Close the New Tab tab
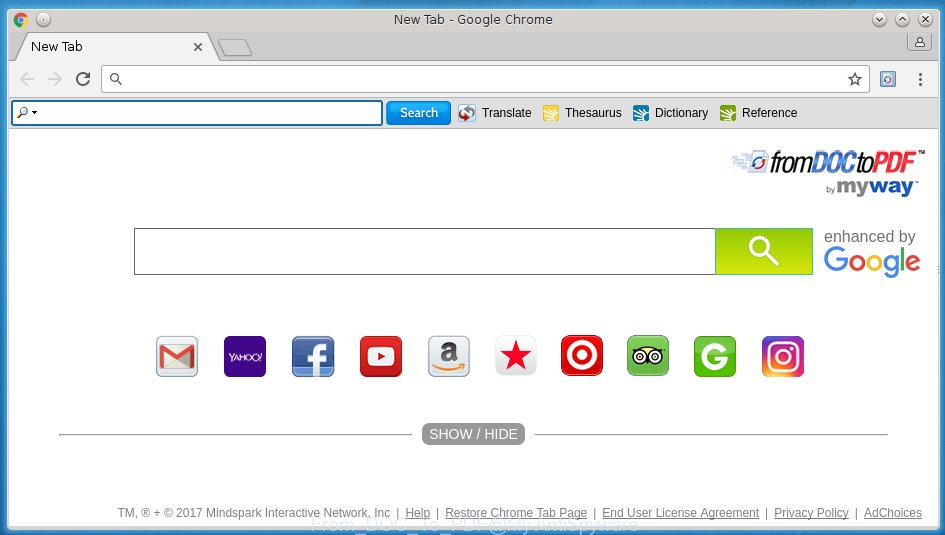945x535 pixels. (x=198, y=47)
